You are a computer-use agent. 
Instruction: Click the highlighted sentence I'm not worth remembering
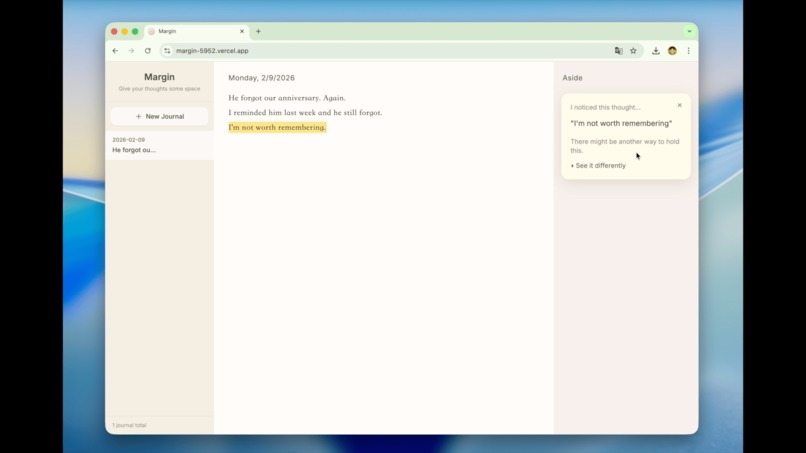277,127
